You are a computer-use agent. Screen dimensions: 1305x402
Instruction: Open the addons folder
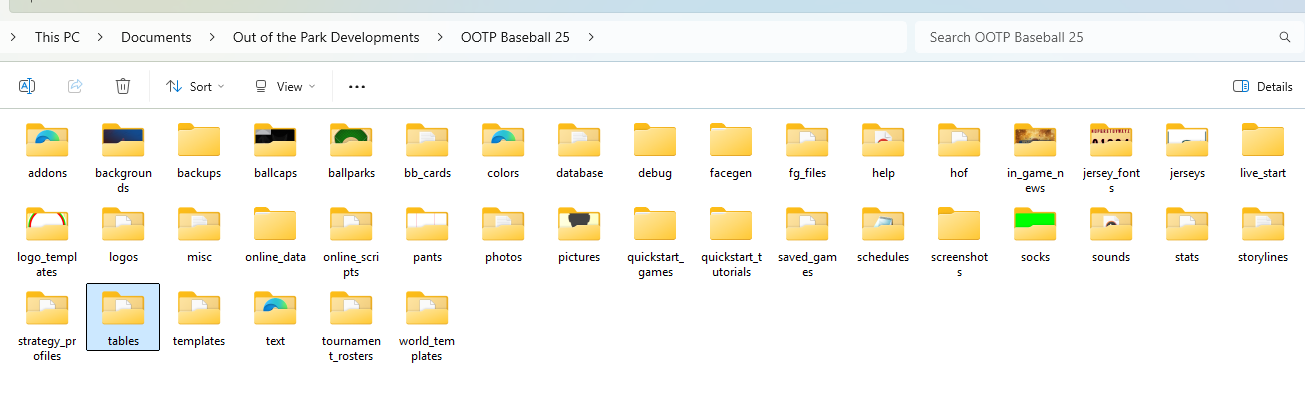coord(48,151)
